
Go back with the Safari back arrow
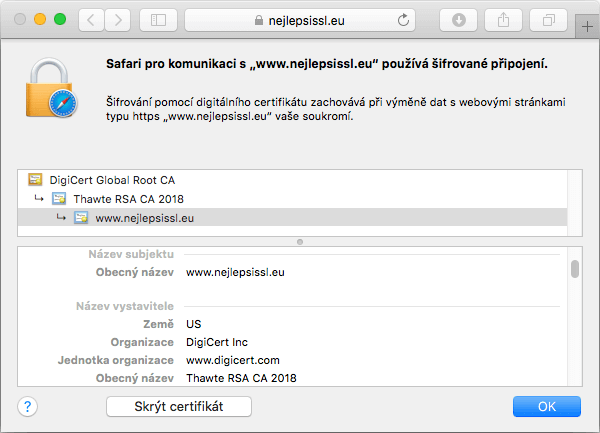pos(91,20)
